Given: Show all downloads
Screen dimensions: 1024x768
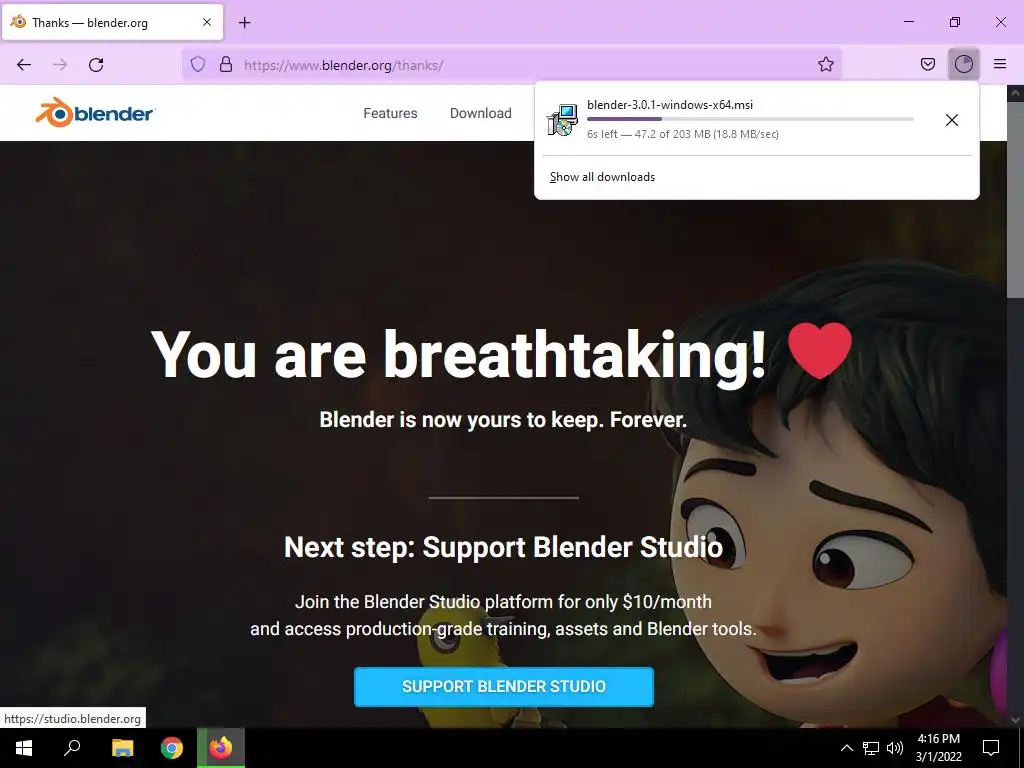Looking at the screenshot, I should [602, 177].
